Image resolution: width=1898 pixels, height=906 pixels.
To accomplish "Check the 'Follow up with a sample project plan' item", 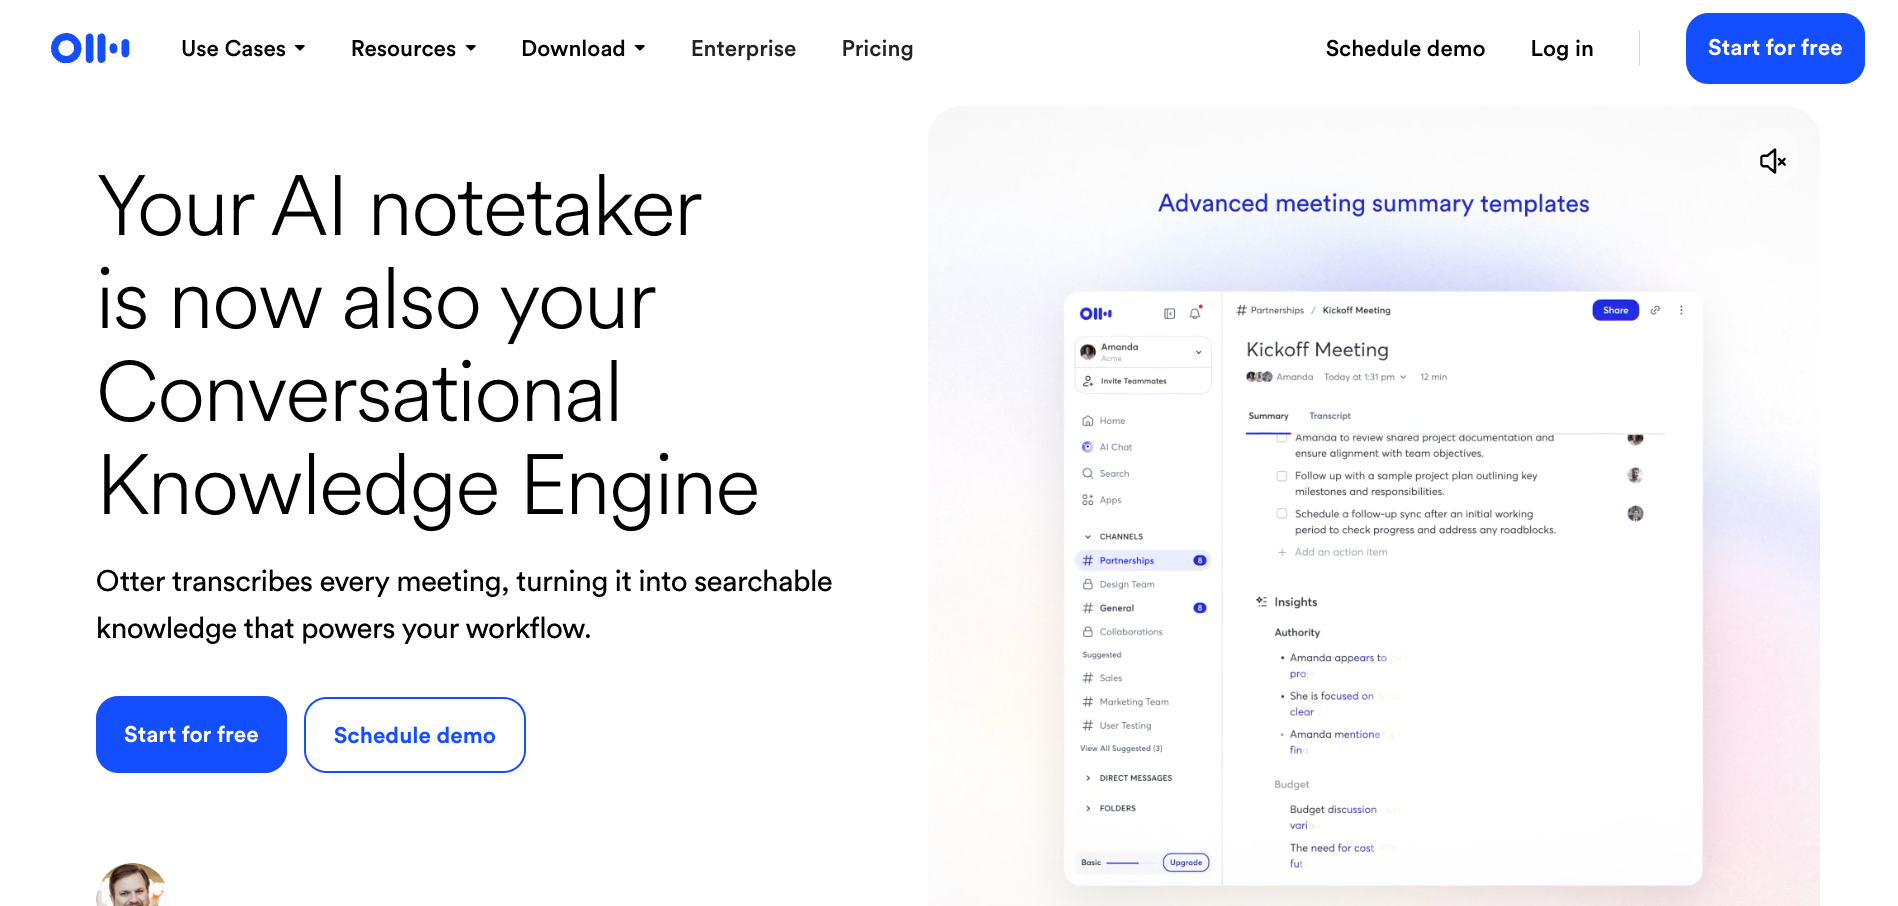I will coord(1282,476).
